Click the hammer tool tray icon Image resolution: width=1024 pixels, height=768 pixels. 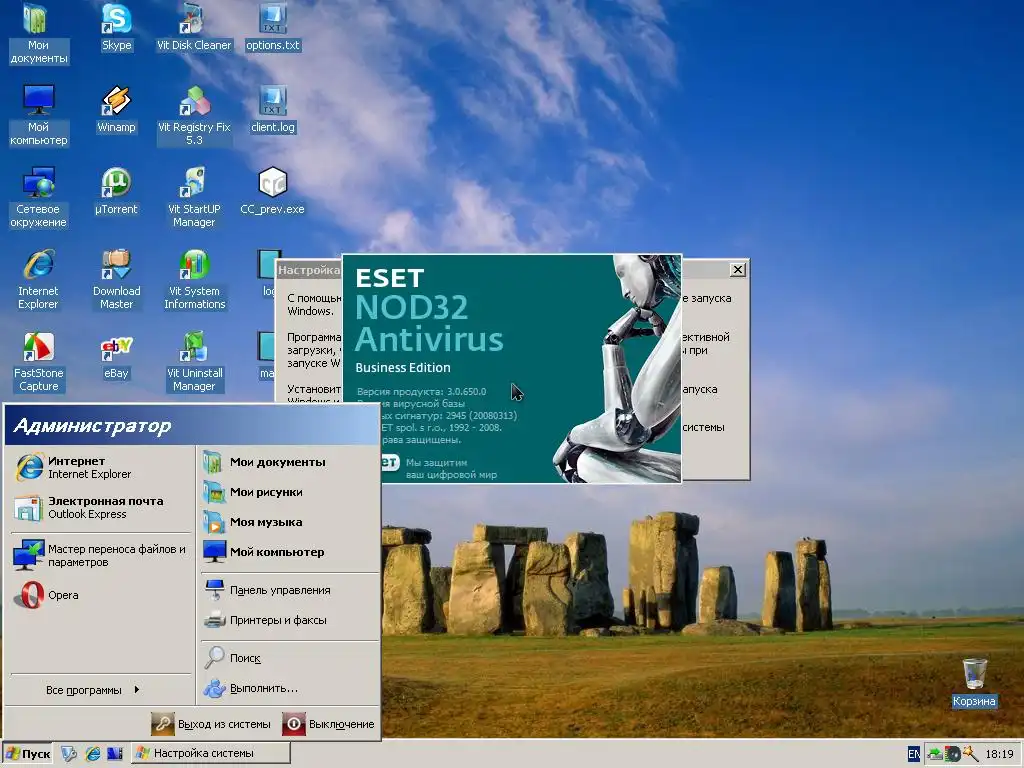pos(970,754)
